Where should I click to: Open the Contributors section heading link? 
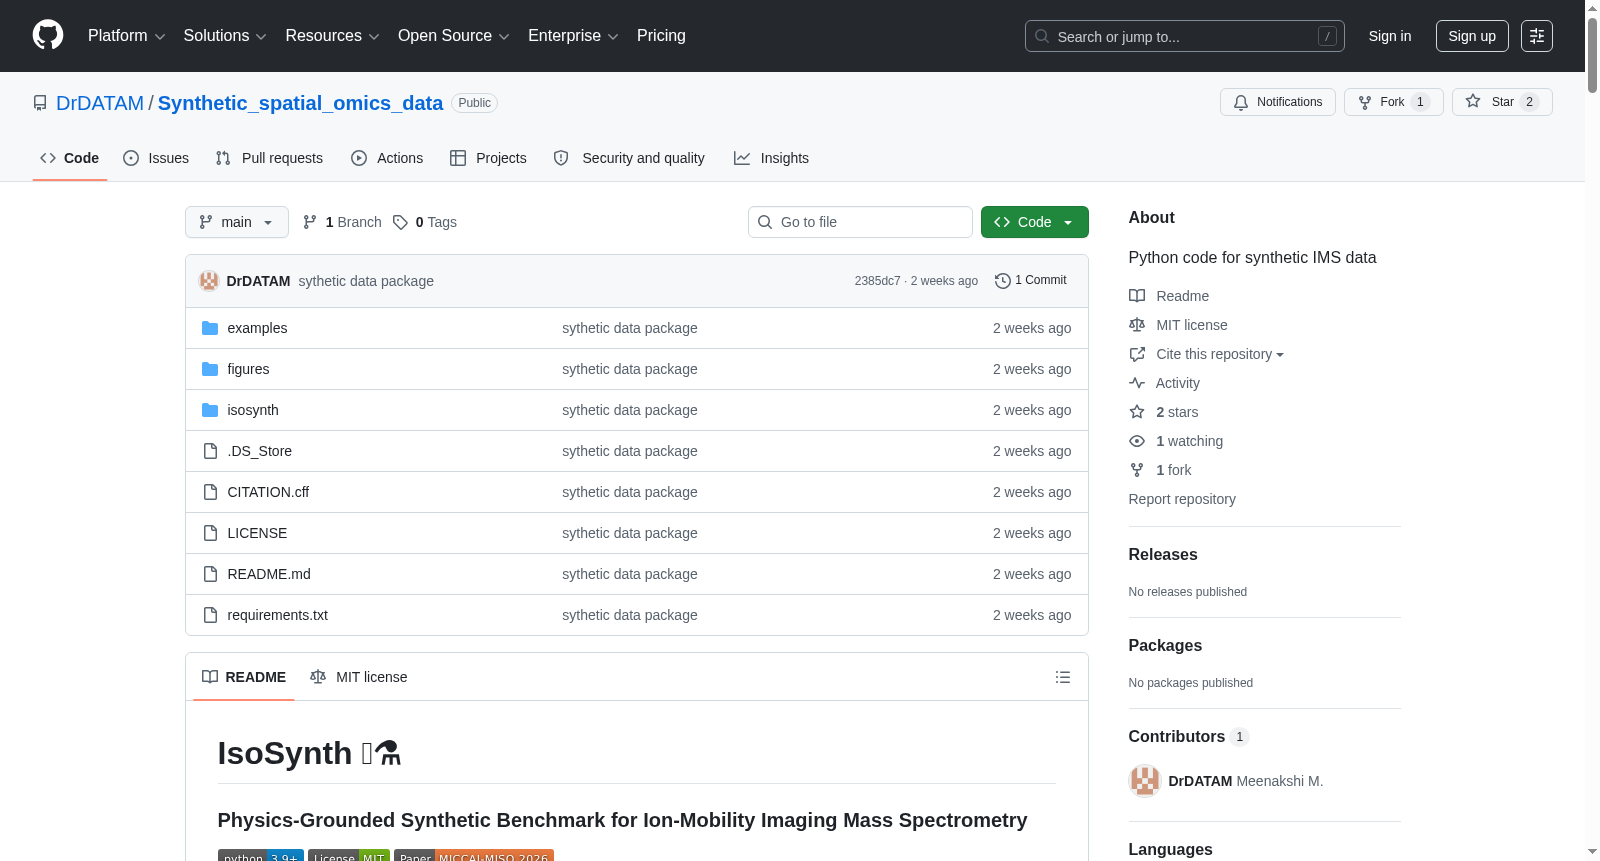[1189, 736]
